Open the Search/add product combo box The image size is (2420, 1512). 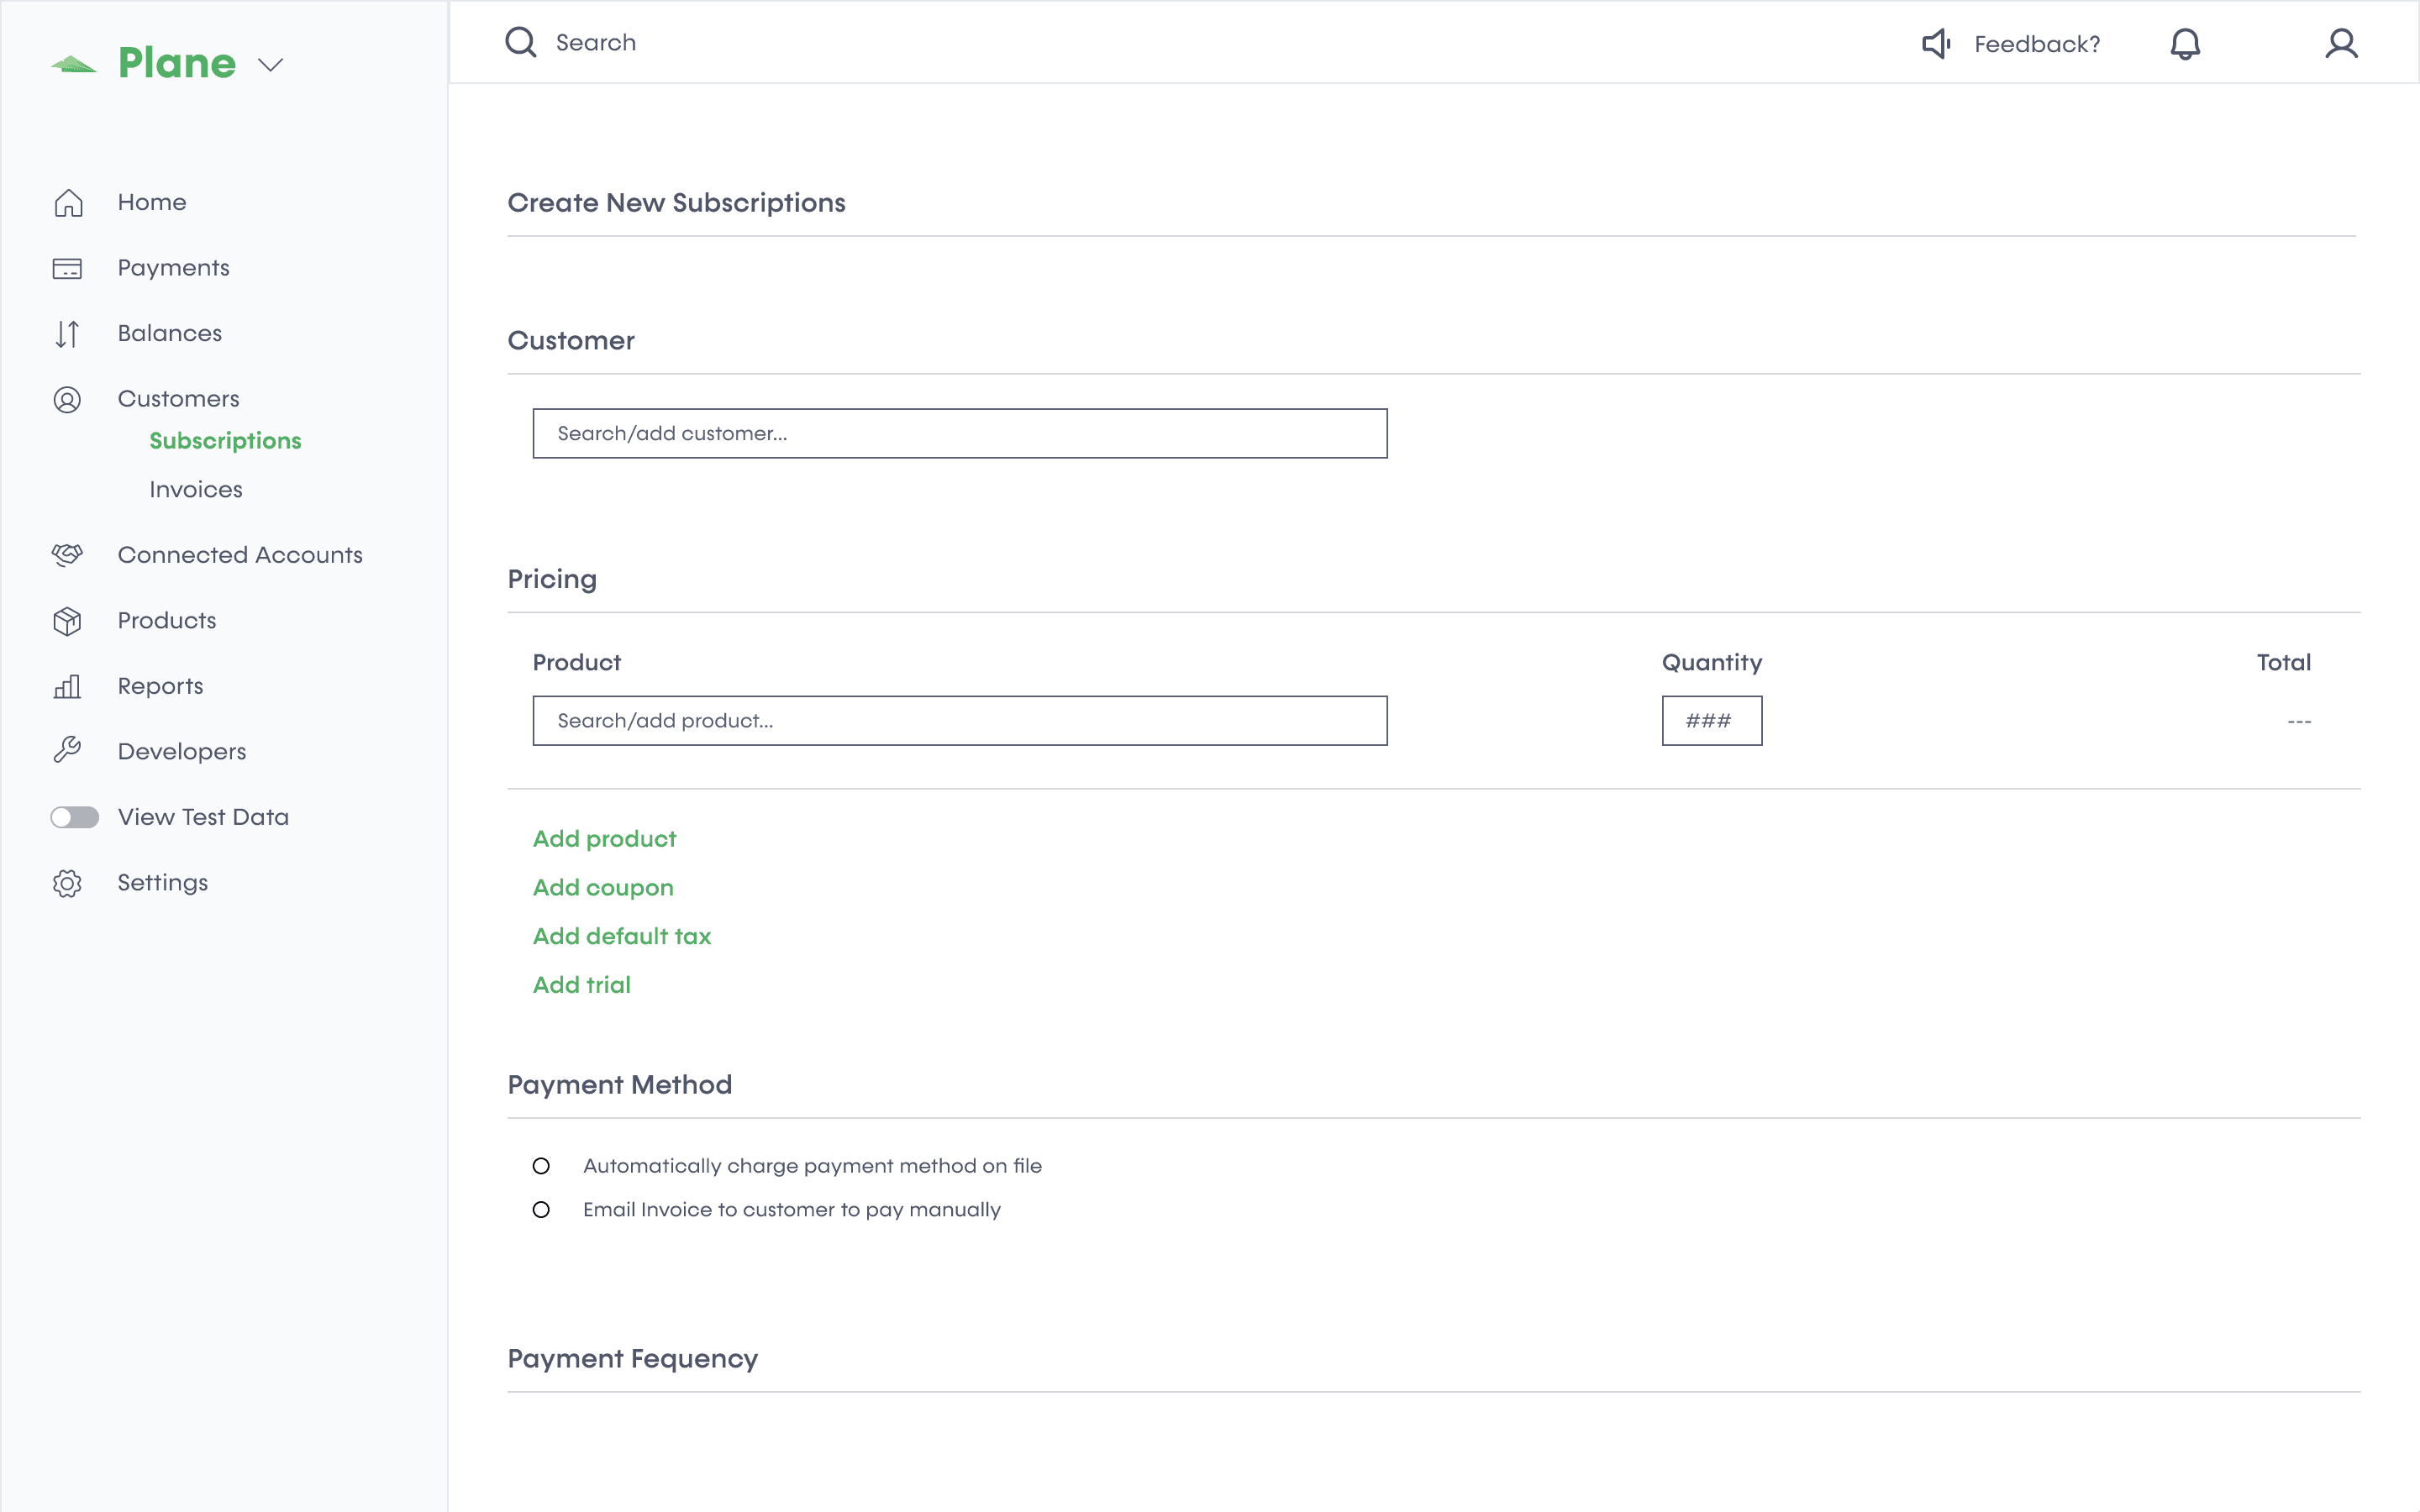(959, 721)
